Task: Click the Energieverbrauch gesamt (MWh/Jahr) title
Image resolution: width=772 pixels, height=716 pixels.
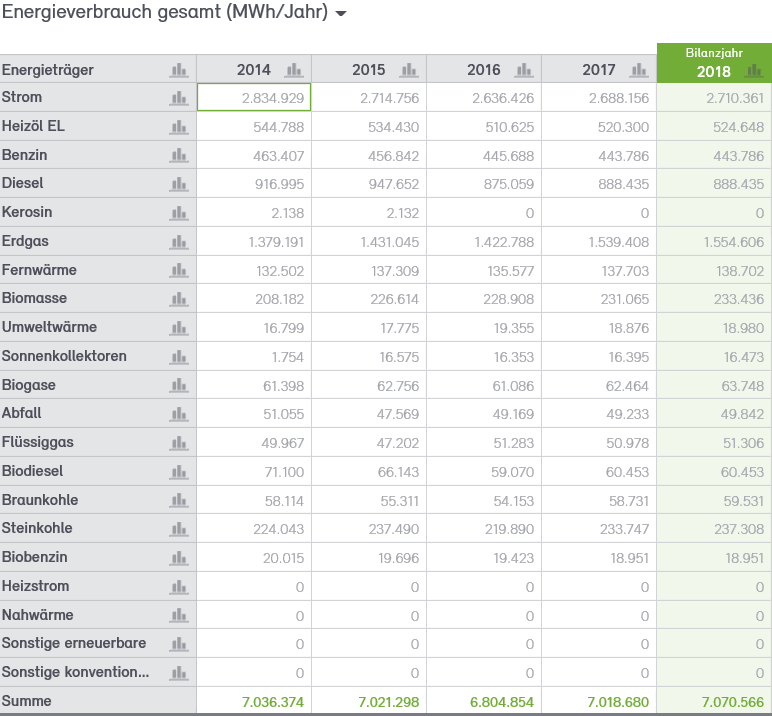Action: [165, 12]
